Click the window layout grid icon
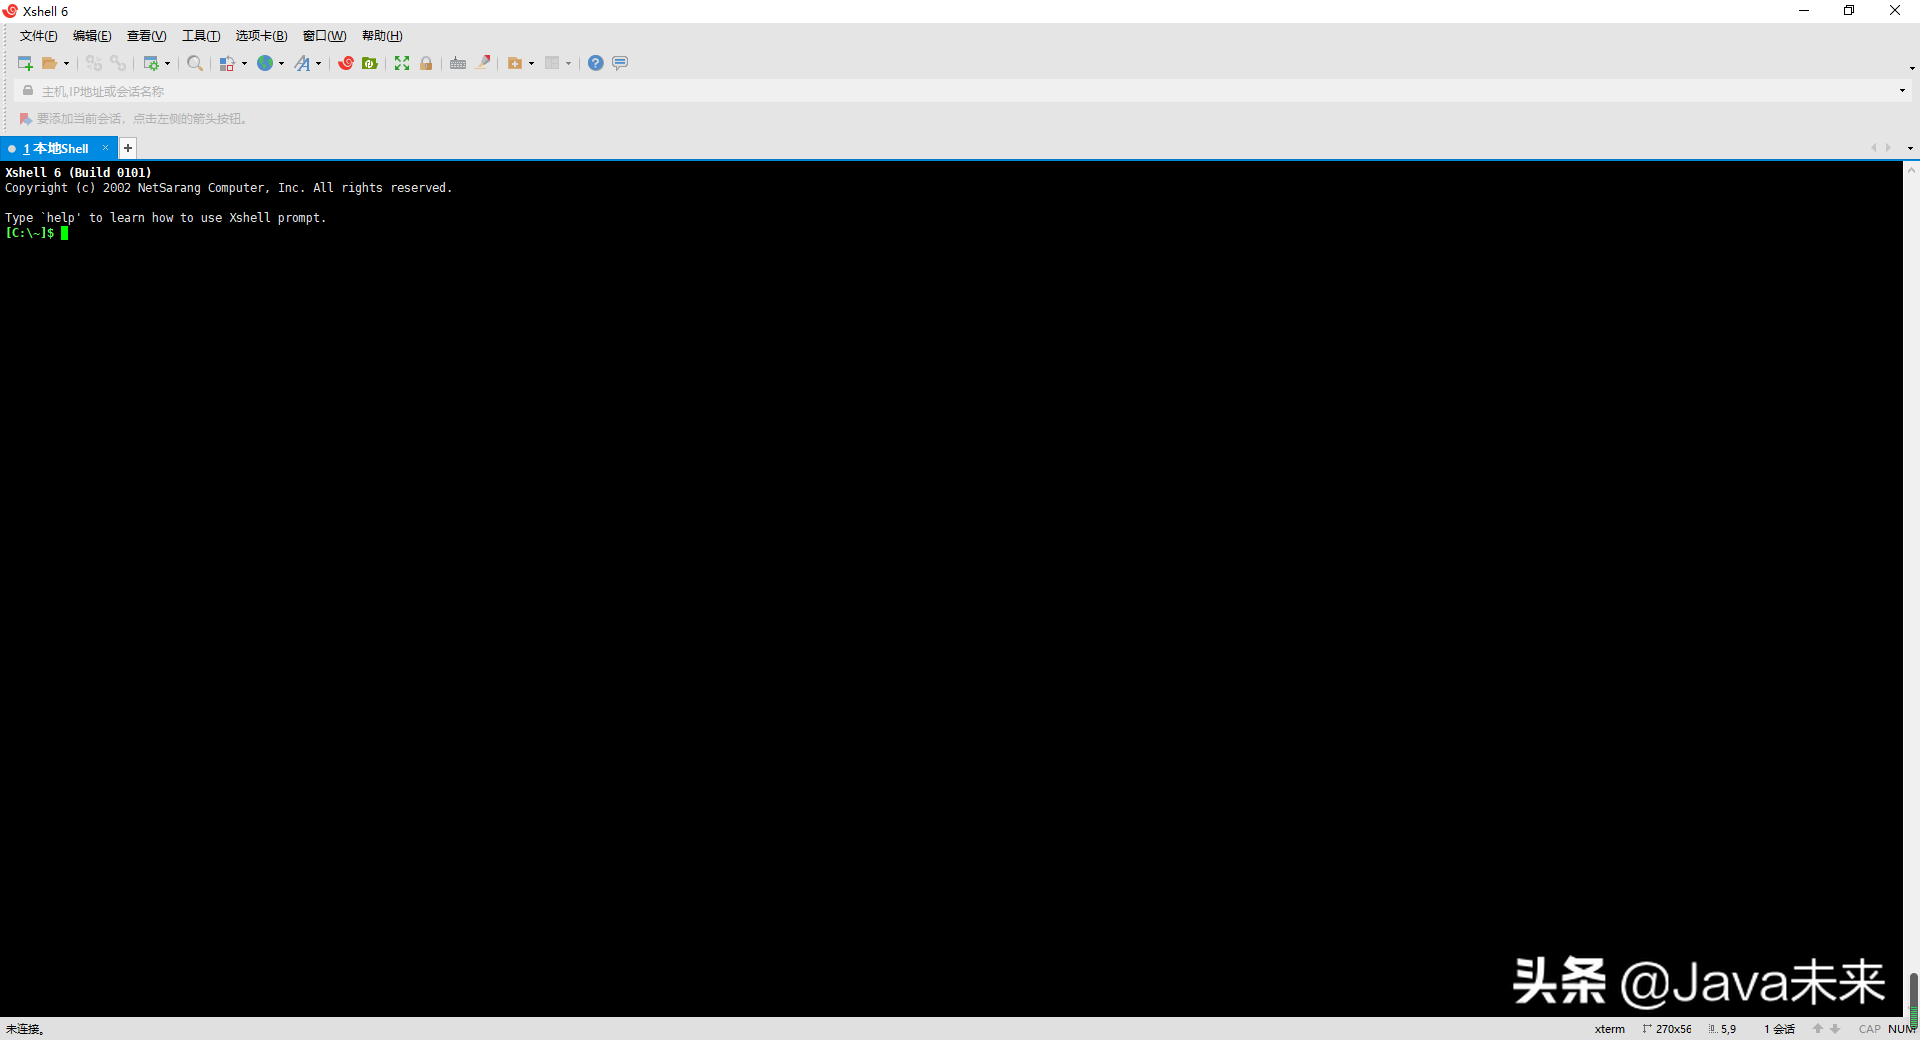 click(552, 63)
